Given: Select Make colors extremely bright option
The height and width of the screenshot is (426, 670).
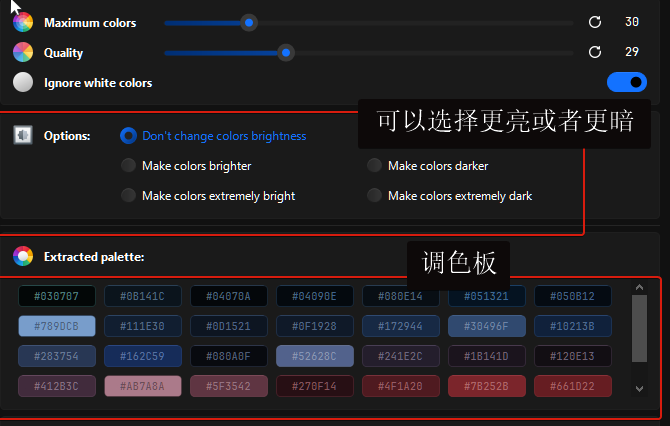Looking at the screenshot, I should (128, 195).
